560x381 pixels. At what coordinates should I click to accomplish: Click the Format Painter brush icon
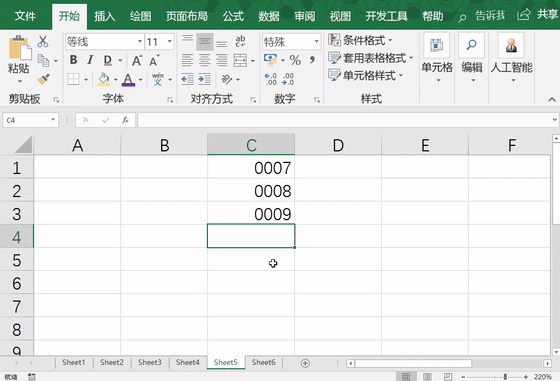43,79
